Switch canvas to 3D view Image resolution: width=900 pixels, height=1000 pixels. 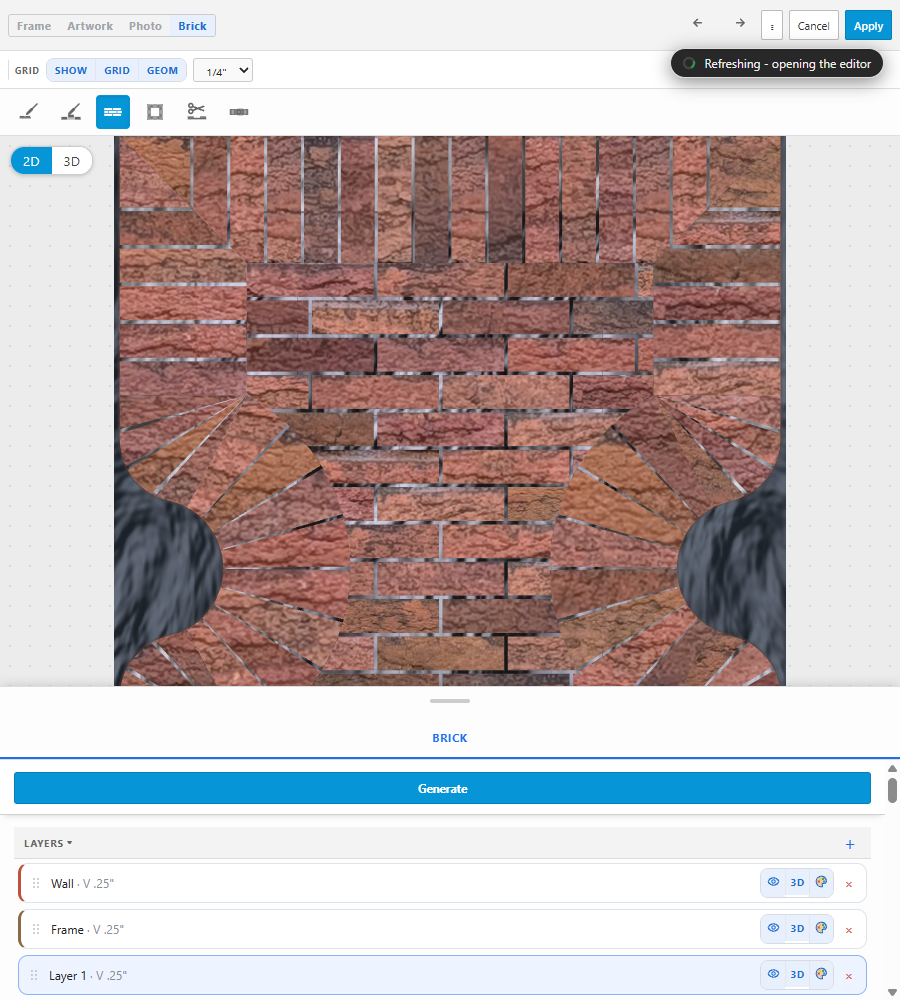(71, 161)
